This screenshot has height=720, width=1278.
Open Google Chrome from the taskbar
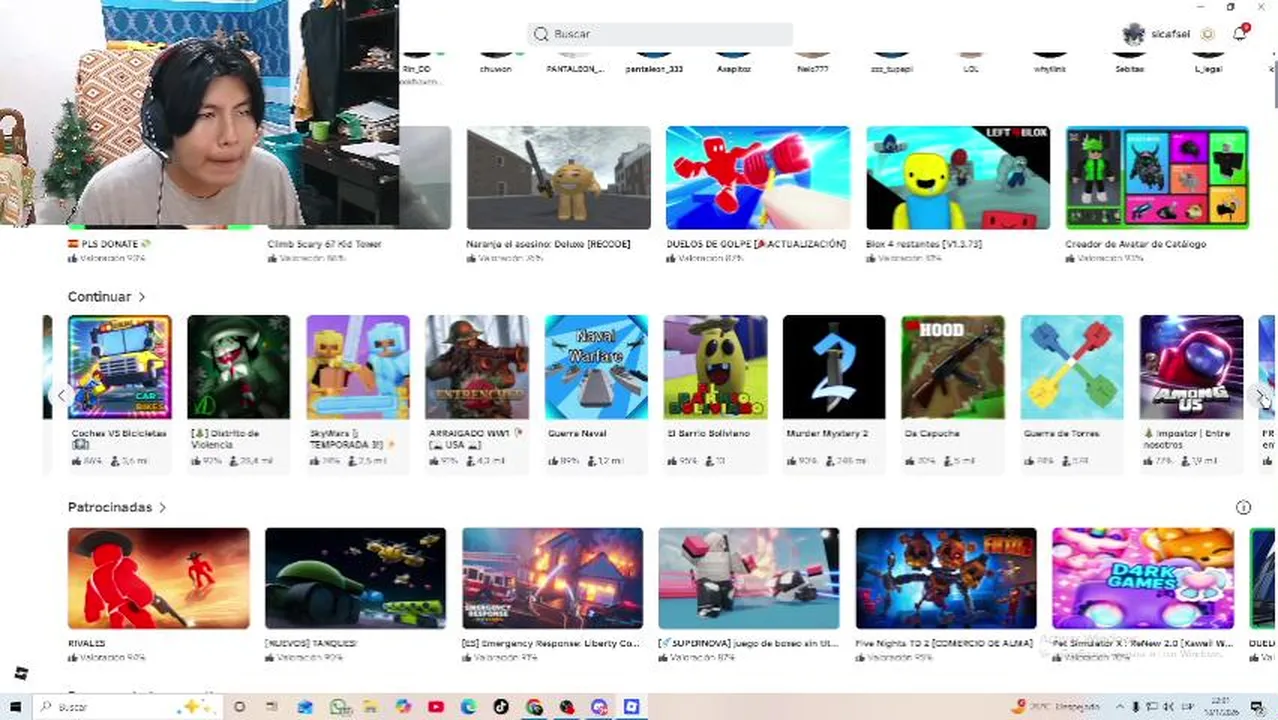click(x=534, y=707)
